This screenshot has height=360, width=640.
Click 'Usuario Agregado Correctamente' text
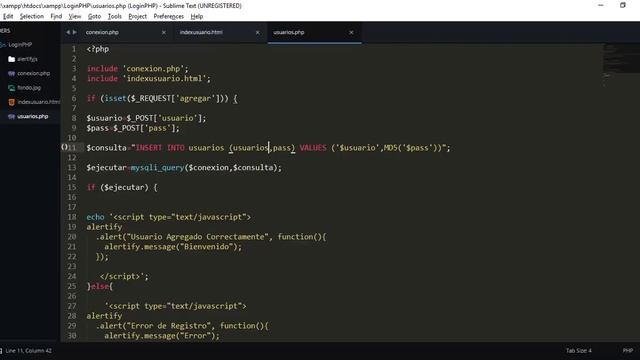(197, 237)
